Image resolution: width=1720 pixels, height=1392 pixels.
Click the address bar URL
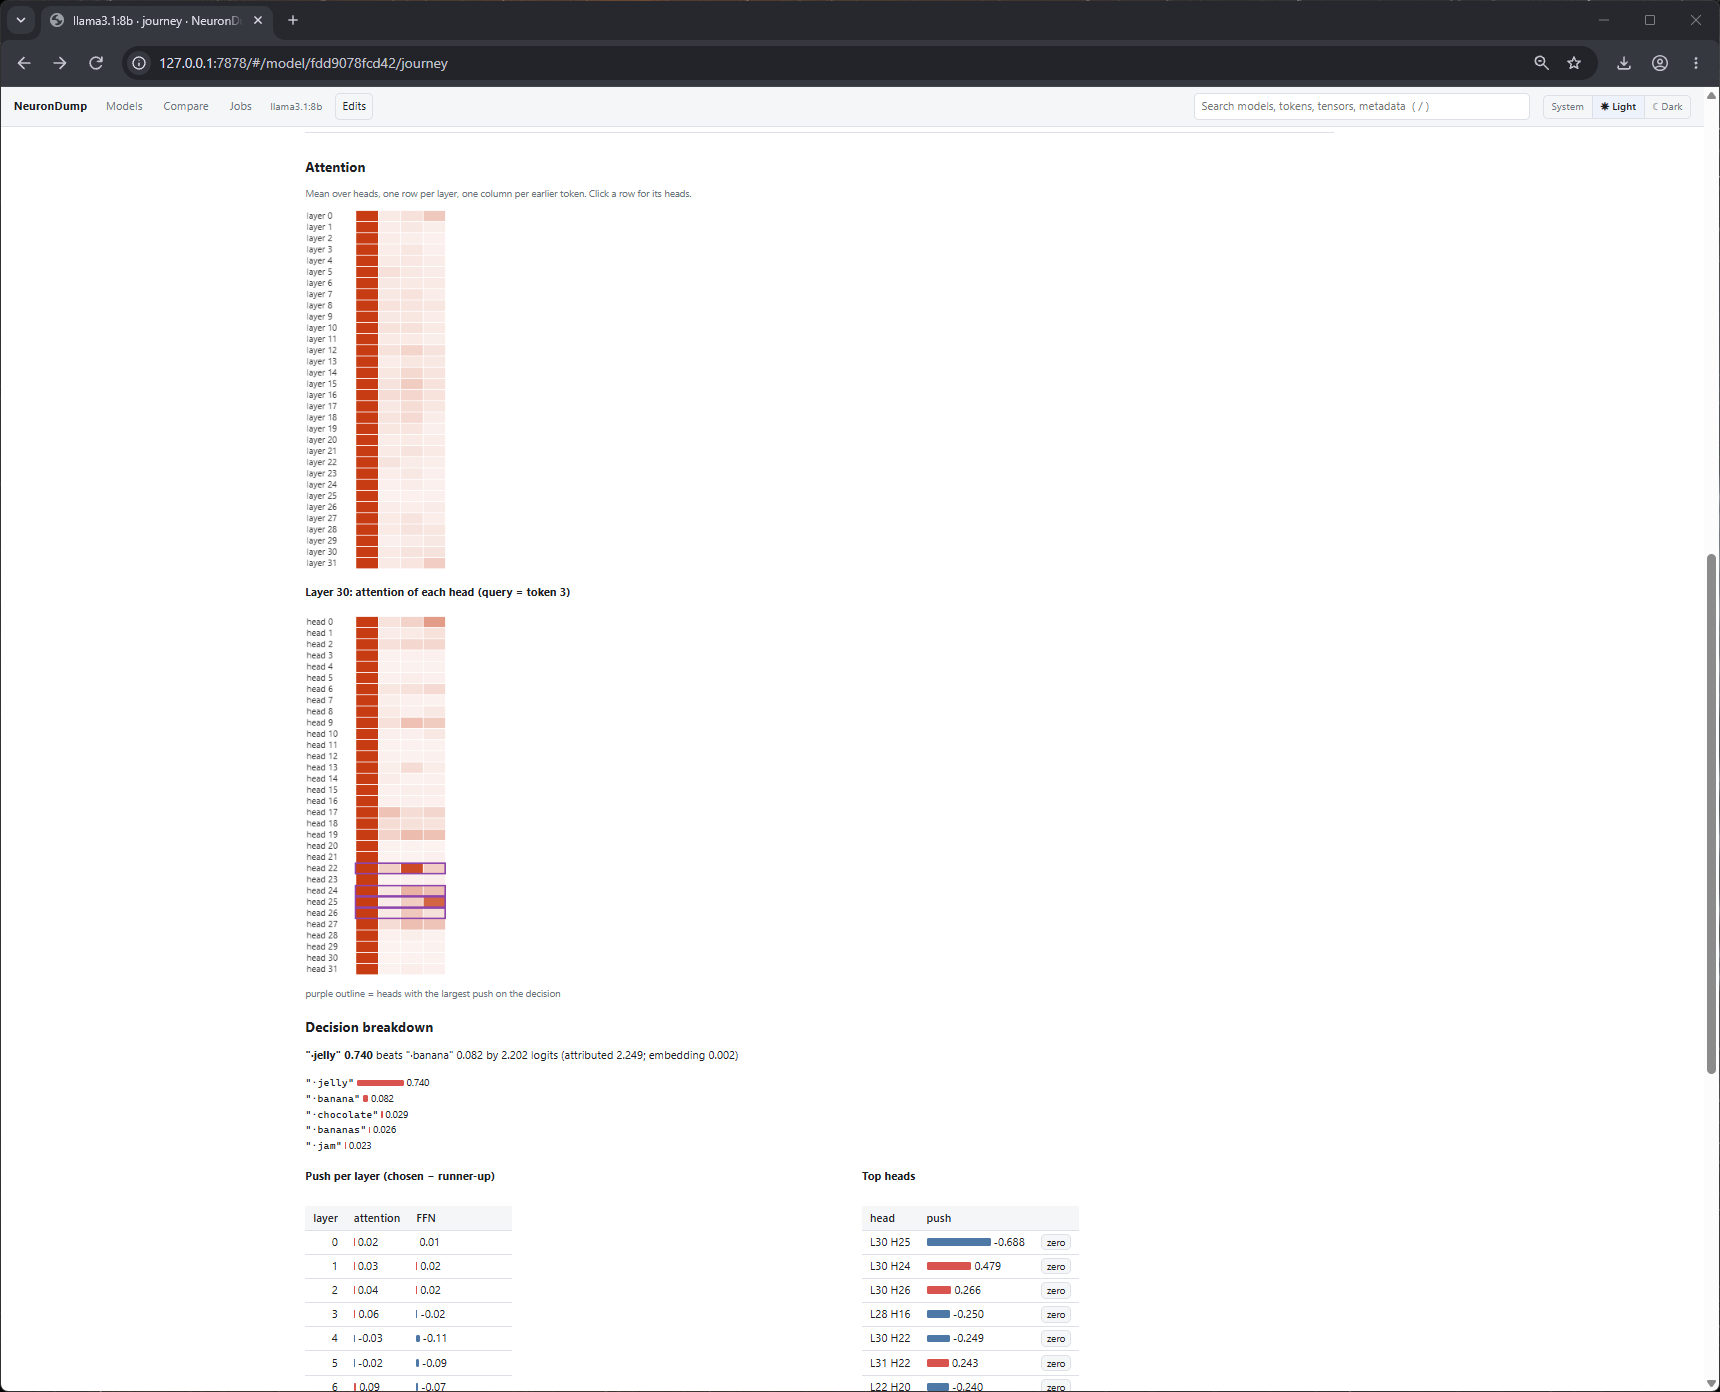(x=303, y=63)
